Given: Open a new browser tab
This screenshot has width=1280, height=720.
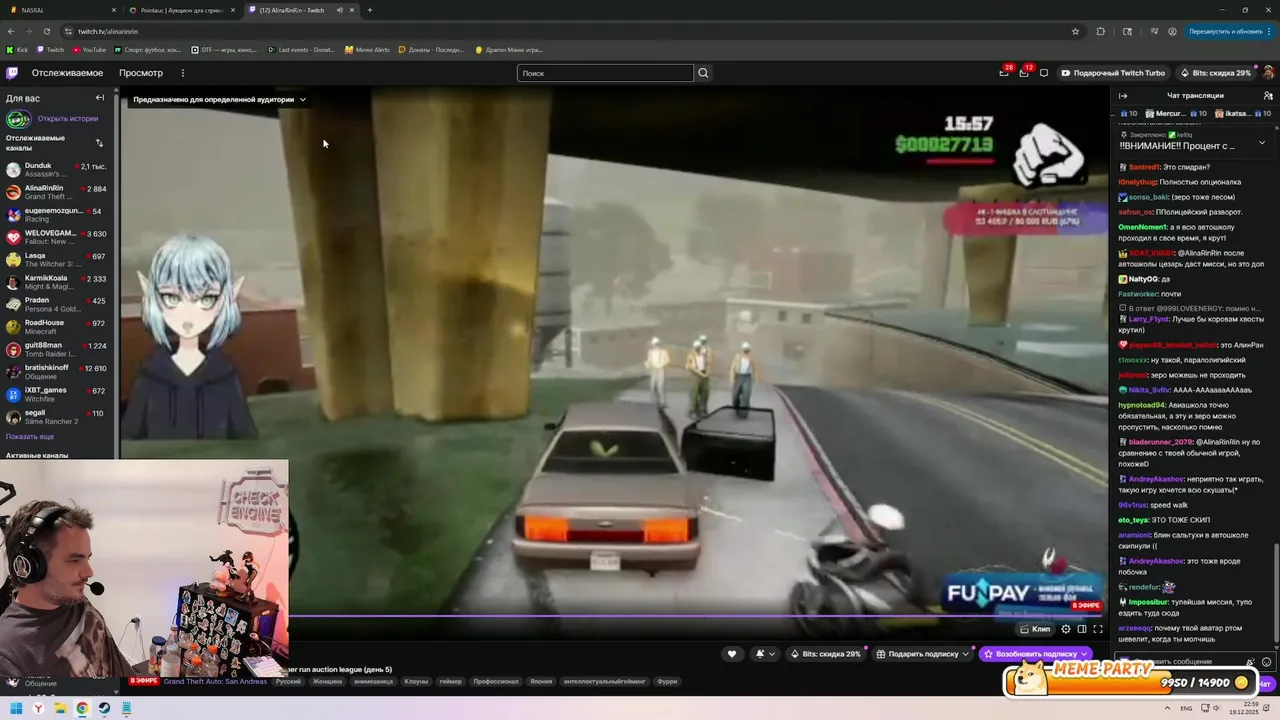Looking at the screenshot, I should coord(370,10).
